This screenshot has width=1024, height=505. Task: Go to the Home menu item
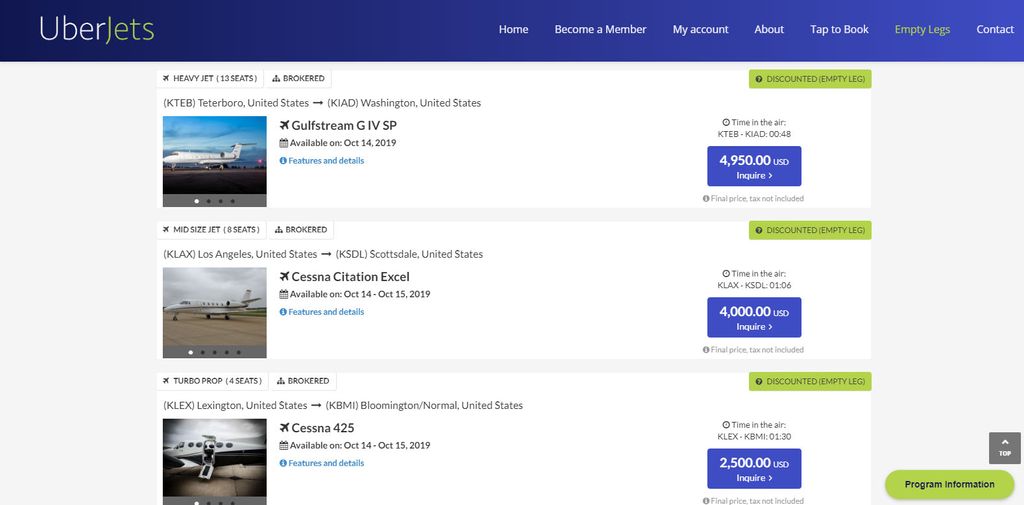pos(513,29)
